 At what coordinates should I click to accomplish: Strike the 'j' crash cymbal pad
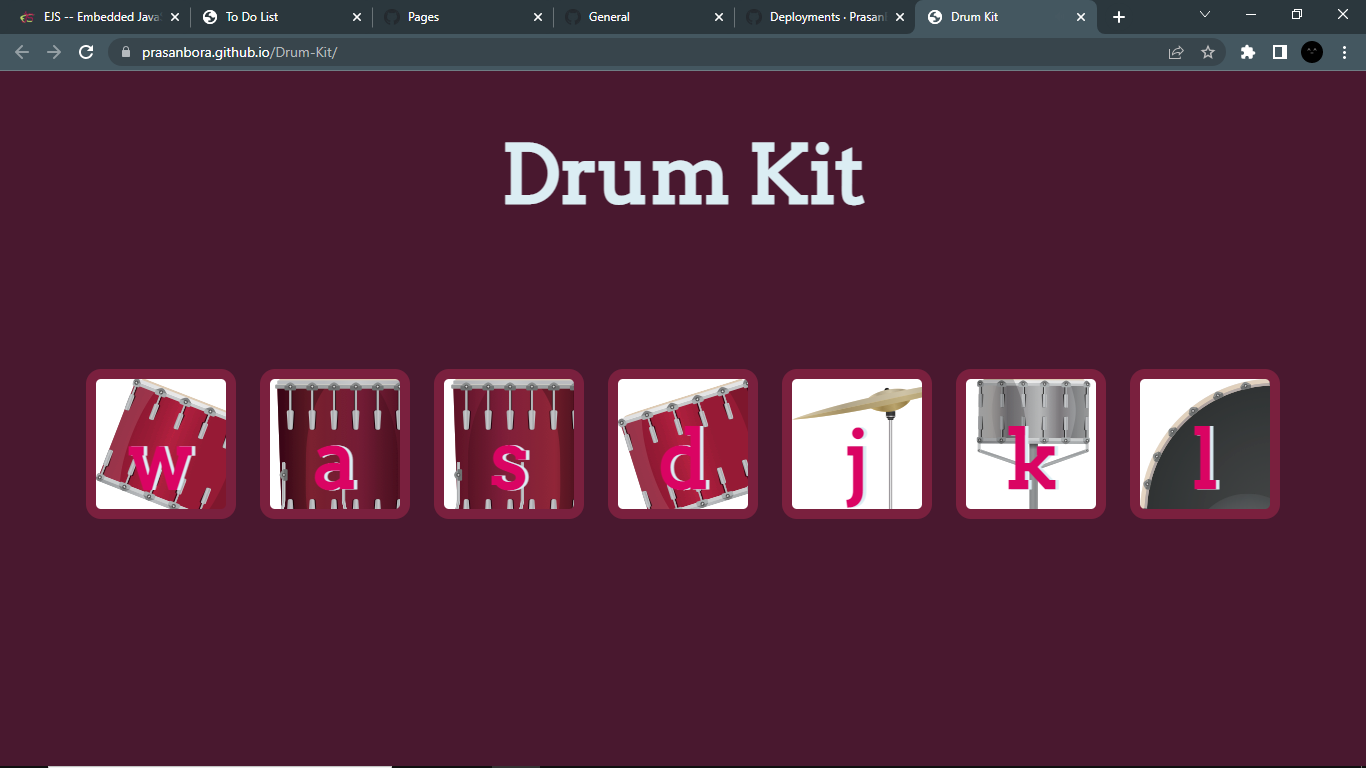pyautogui.click(x=856, y=444)
